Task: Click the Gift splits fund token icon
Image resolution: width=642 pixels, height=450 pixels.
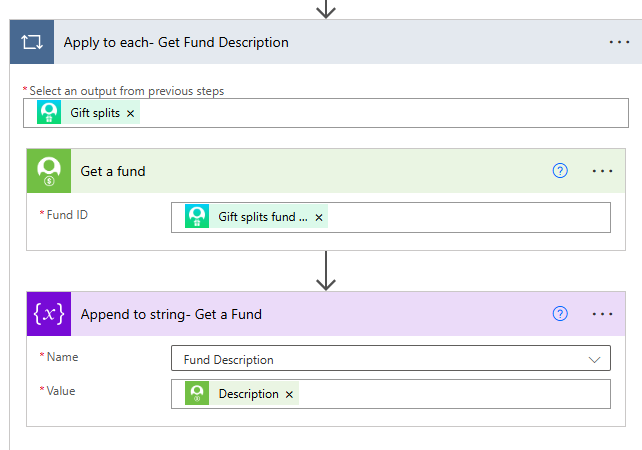Action: coord(197,217)
